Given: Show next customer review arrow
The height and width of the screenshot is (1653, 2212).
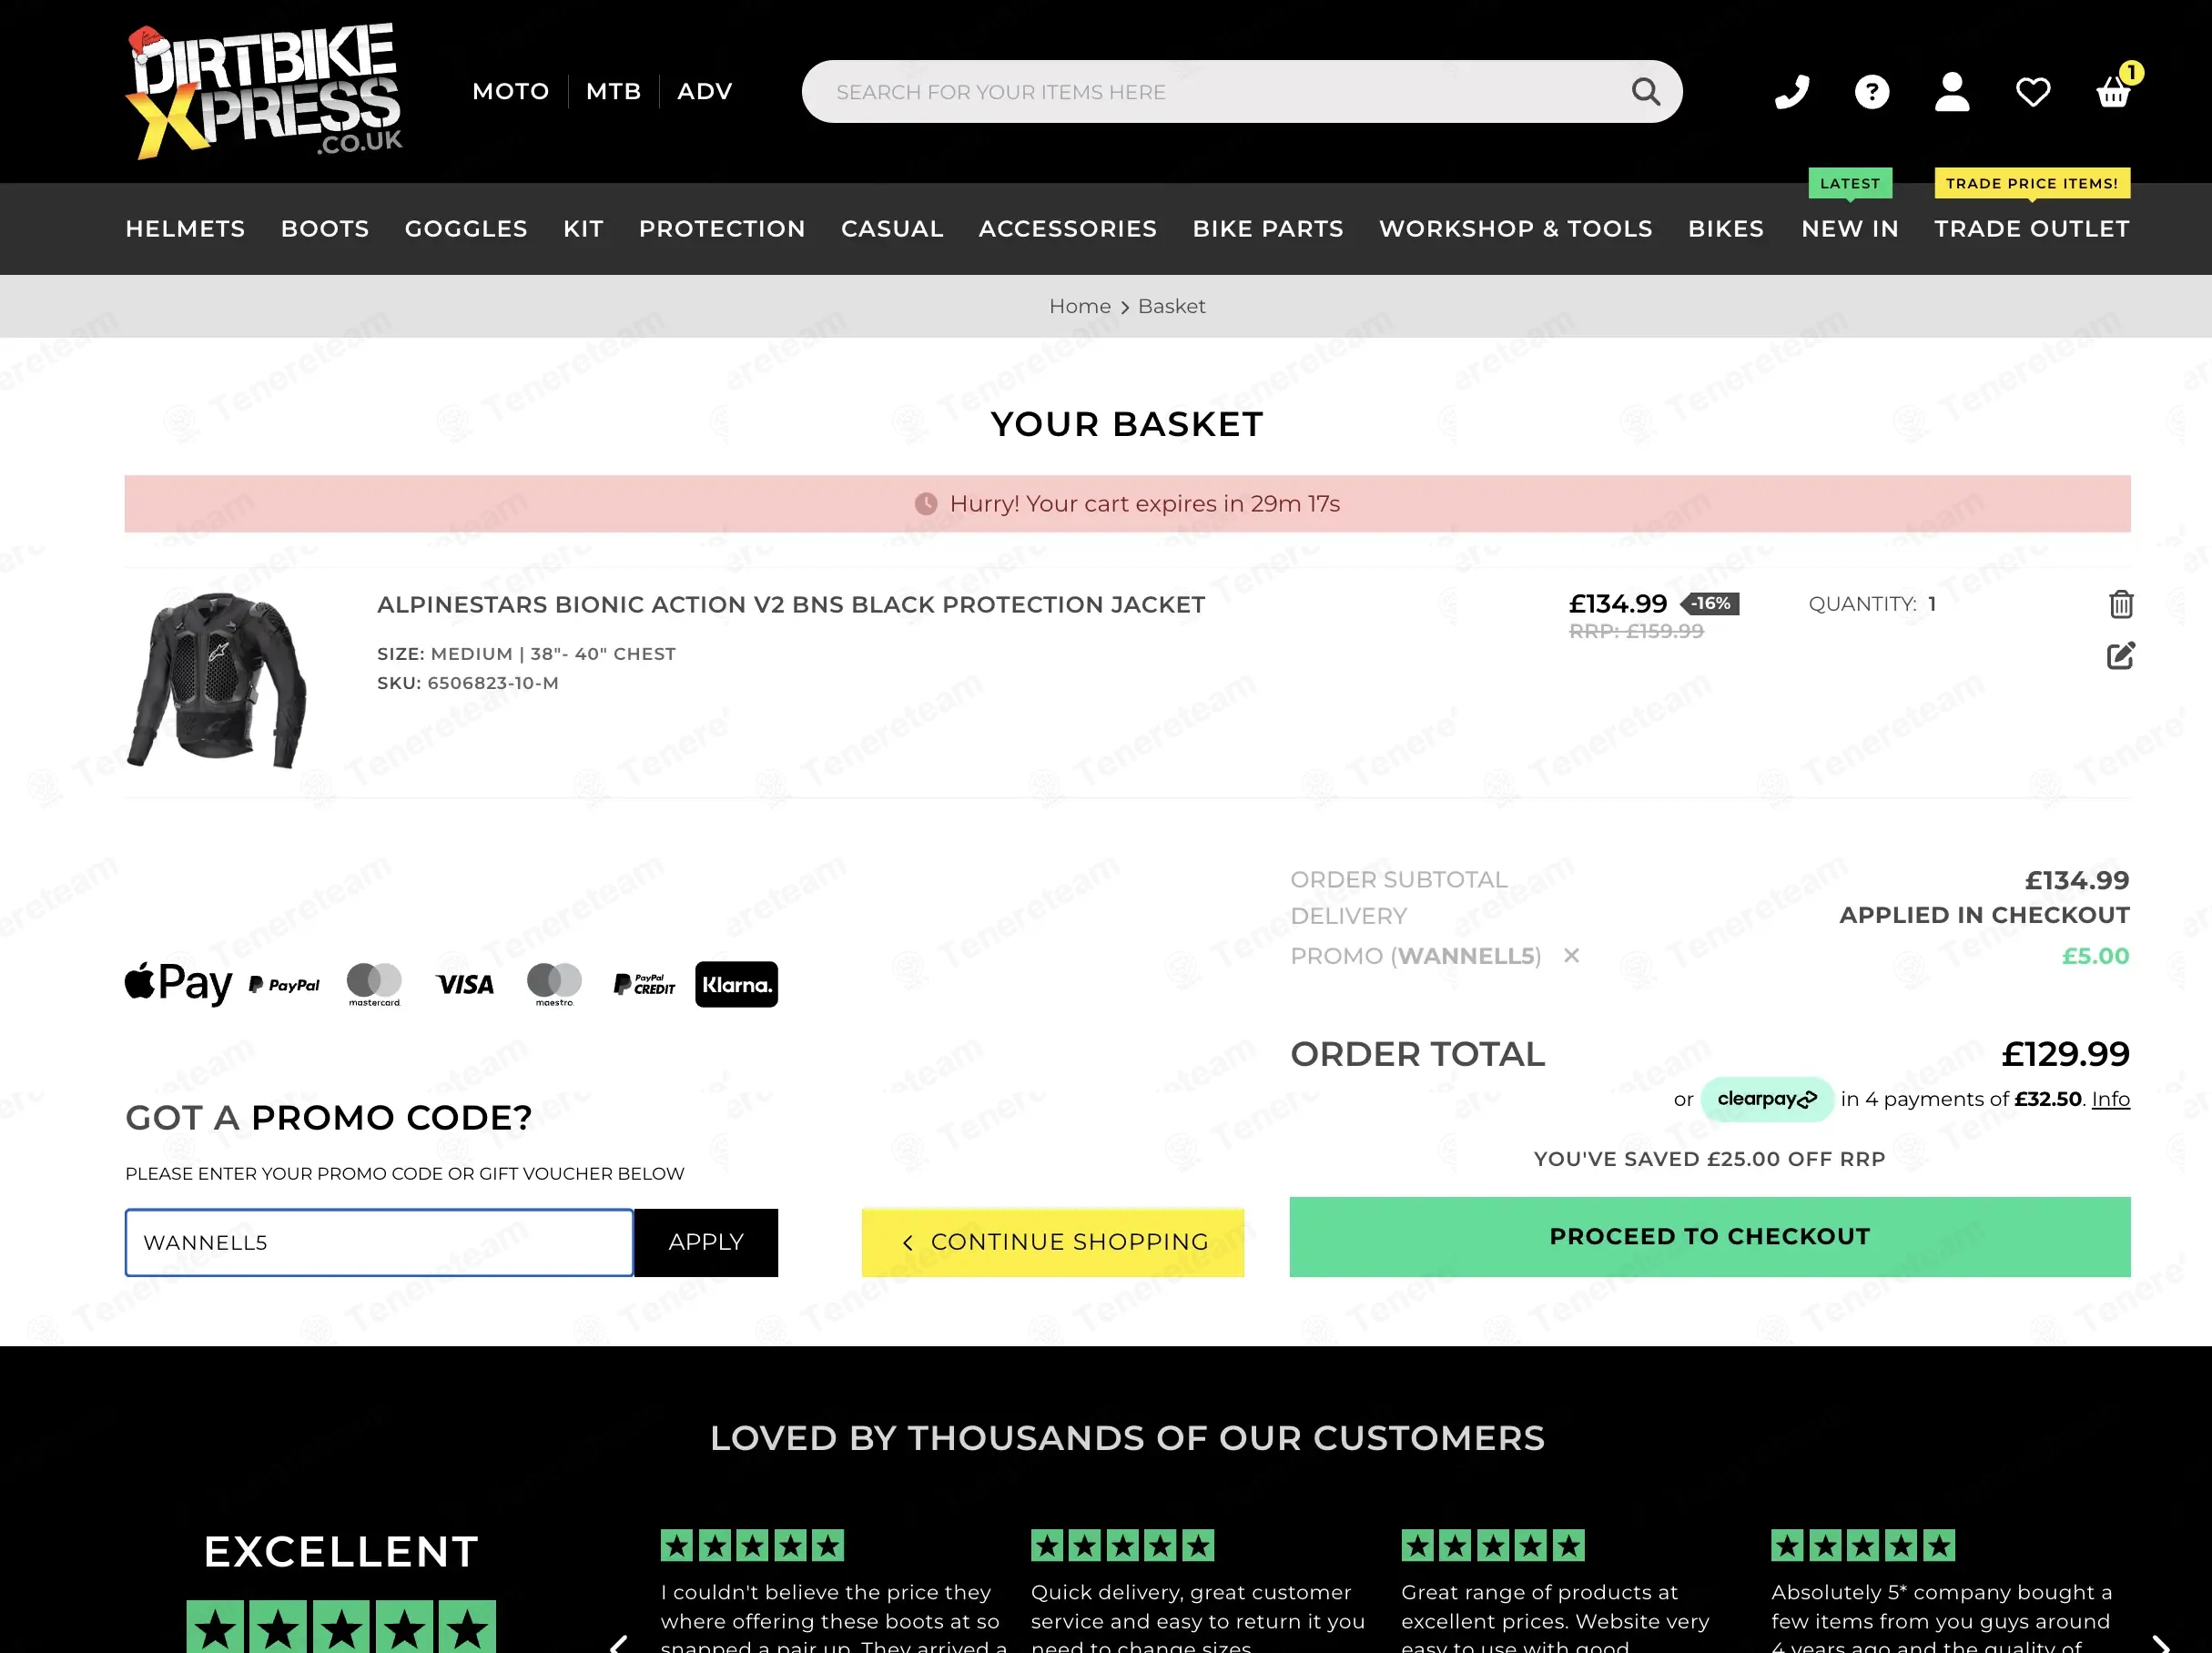Looking at the screenshot, I should coord(2160,1642).
